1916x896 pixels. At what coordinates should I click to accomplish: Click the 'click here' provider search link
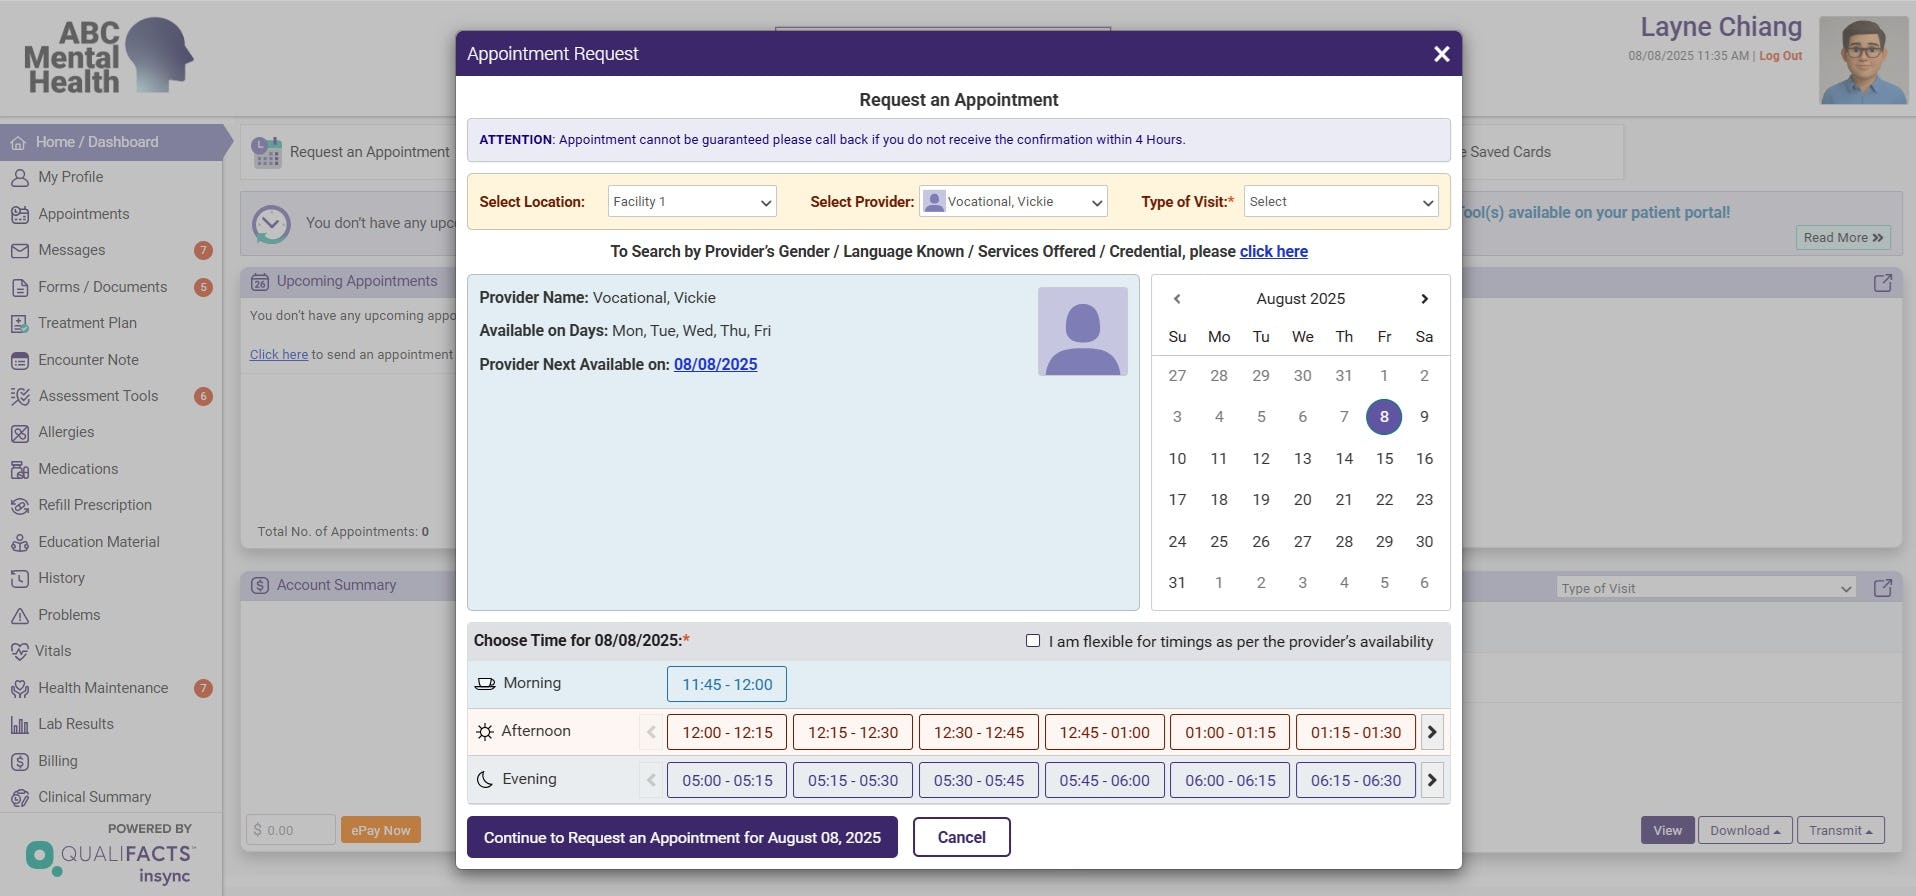[1273, 252]
